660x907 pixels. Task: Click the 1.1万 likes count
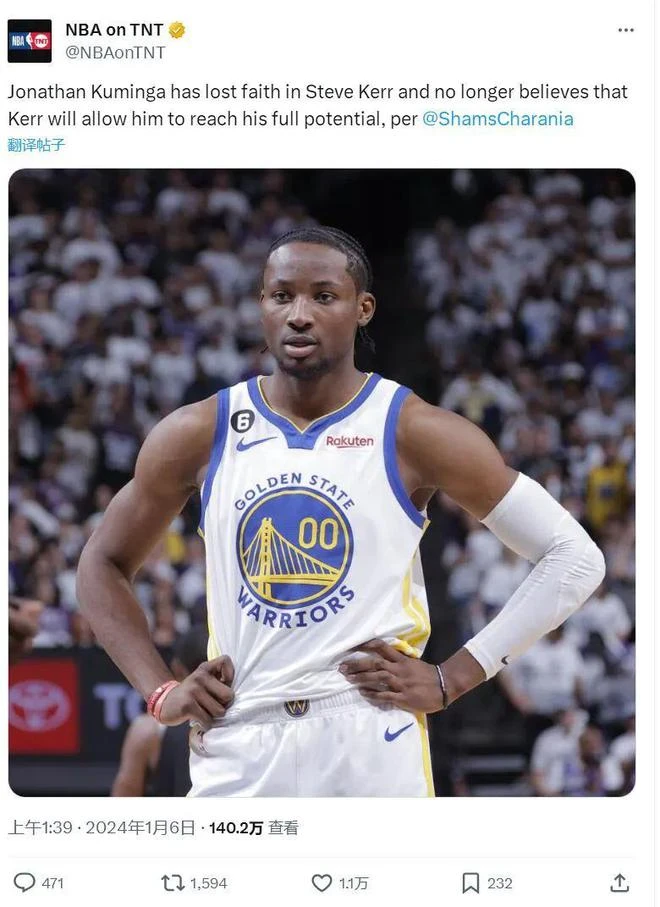pos(353,883)
